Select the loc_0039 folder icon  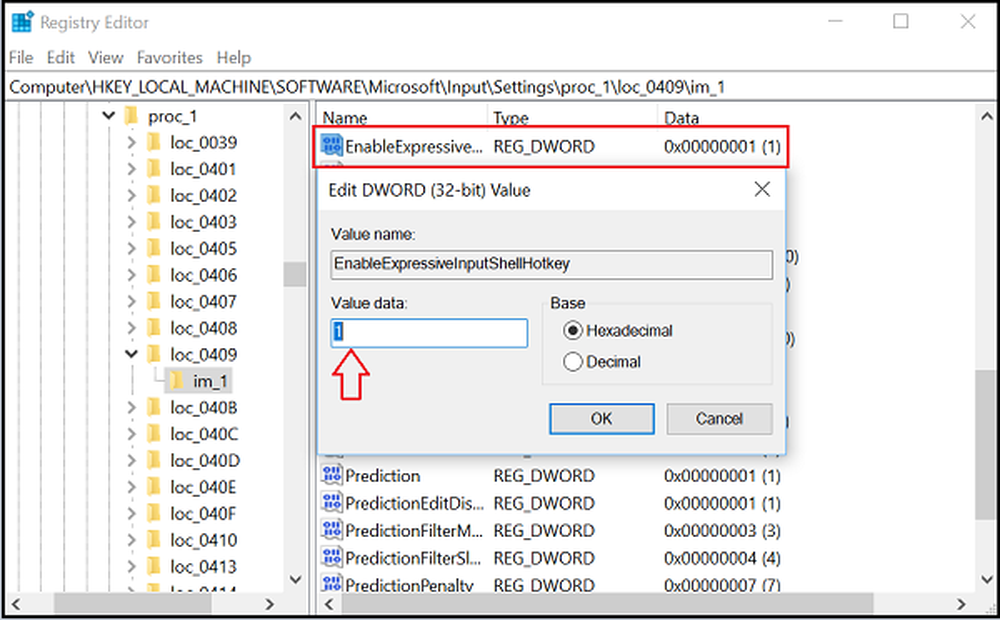(154, 142)
